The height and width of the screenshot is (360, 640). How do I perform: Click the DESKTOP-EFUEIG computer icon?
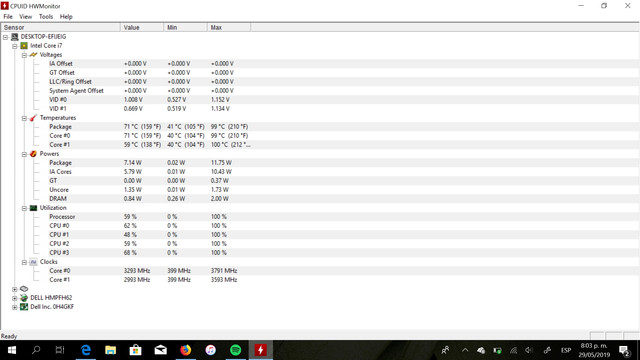[15, 37]
